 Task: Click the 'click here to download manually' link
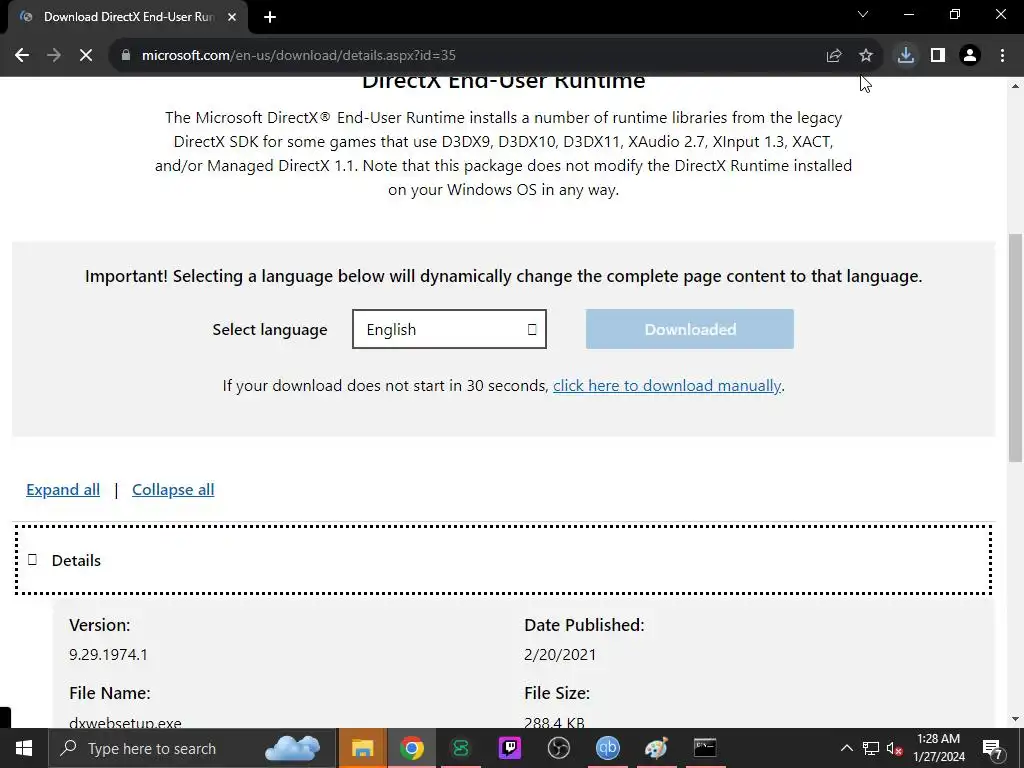[667, 386]
